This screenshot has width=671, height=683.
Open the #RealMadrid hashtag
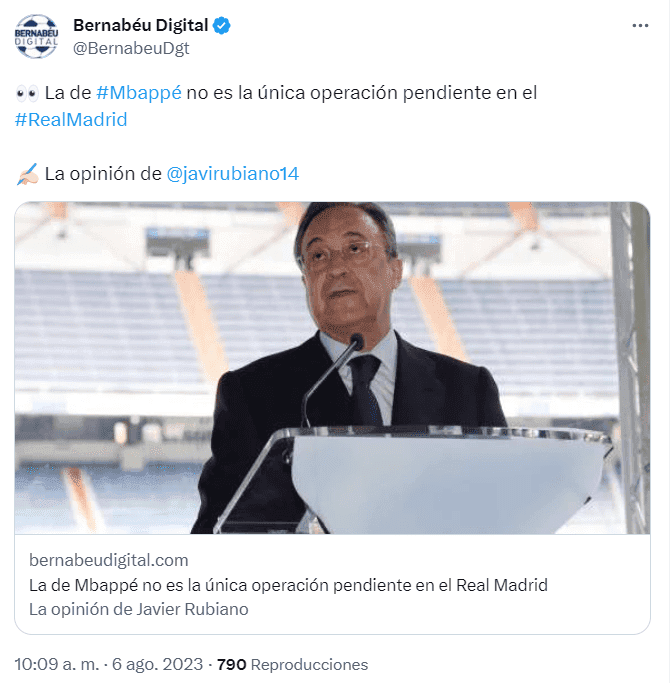(71, 120)
